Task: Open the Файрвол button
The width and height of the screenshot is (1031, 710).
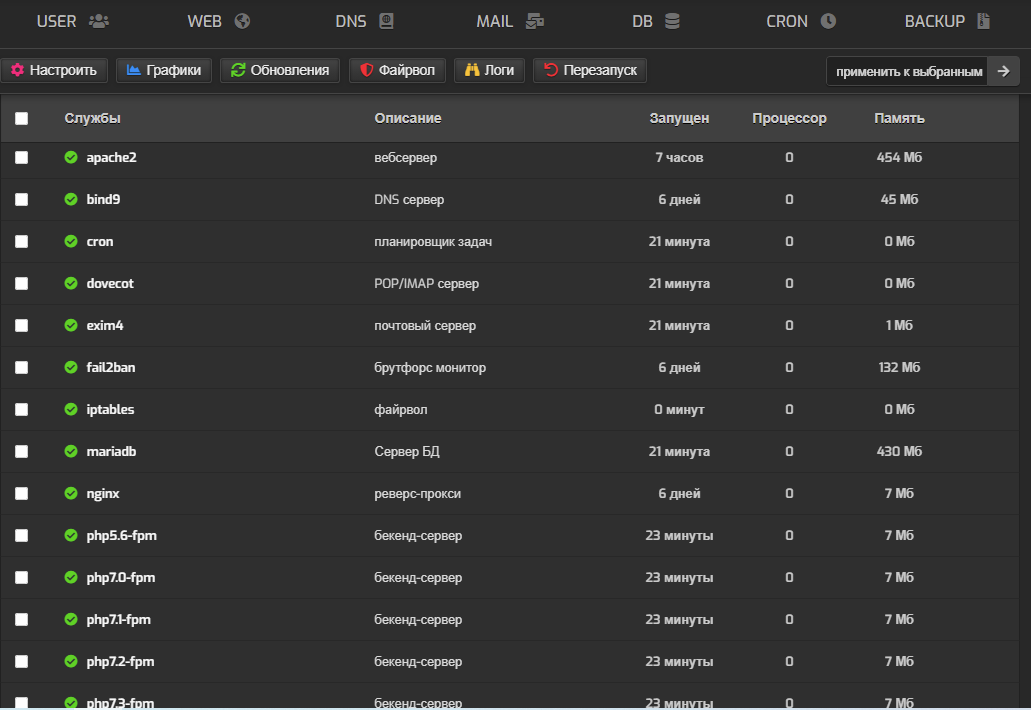Action: (x=397, y=70)
